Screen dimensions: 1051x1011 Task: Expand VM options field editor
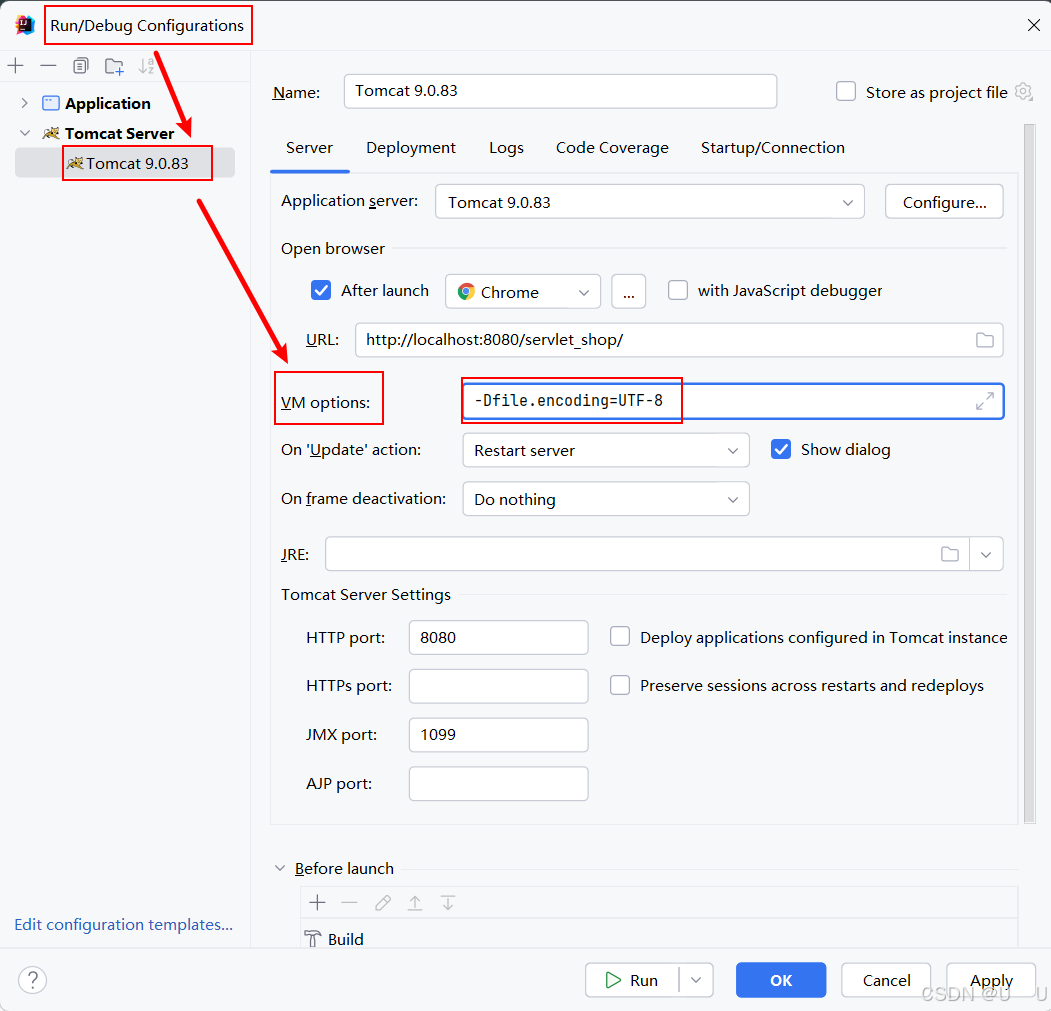point(985,401)
